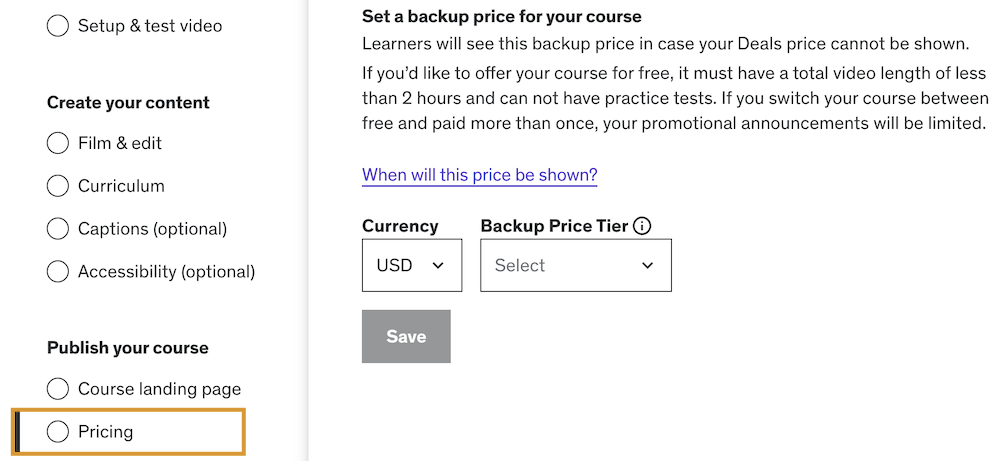Click the circle beside Captions (optional)
The image size is (1000, 461).
point(58,229)
